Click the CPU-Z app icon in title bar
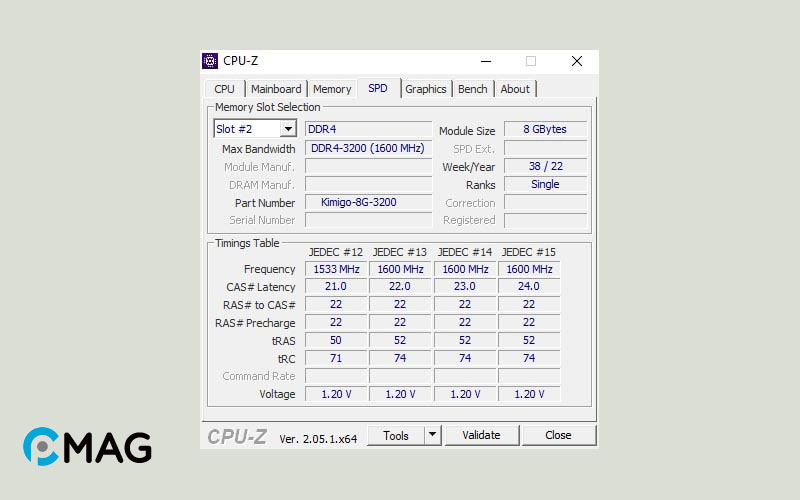Image resolution: width=800 pixels, height=500 pixels. coord(210,61)
